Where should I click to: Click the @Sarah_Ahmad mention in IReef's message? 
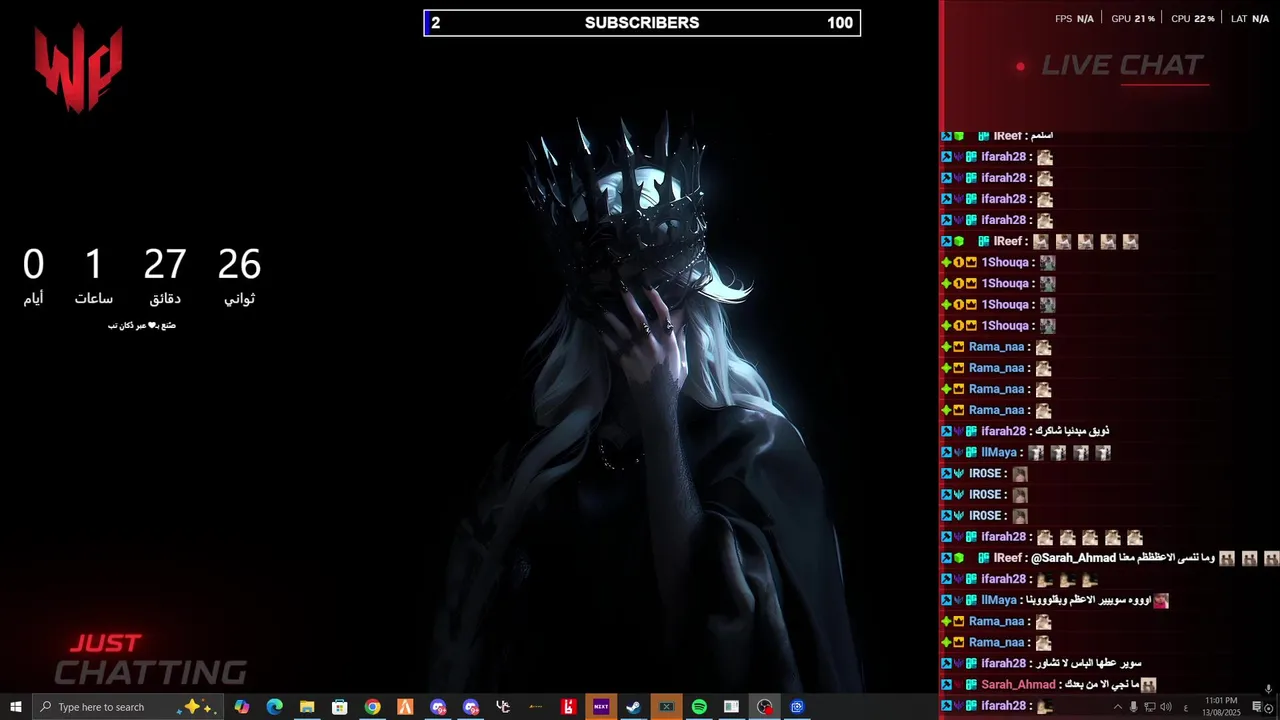pyautogui.click(x=1073, y=558)
